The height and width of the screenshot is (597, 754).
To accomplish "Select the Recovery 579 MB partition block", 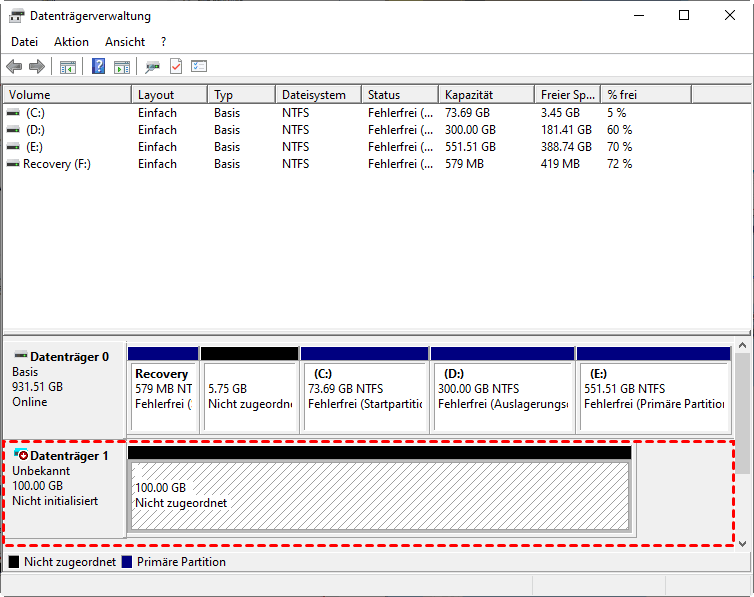I will coord(163,389).
